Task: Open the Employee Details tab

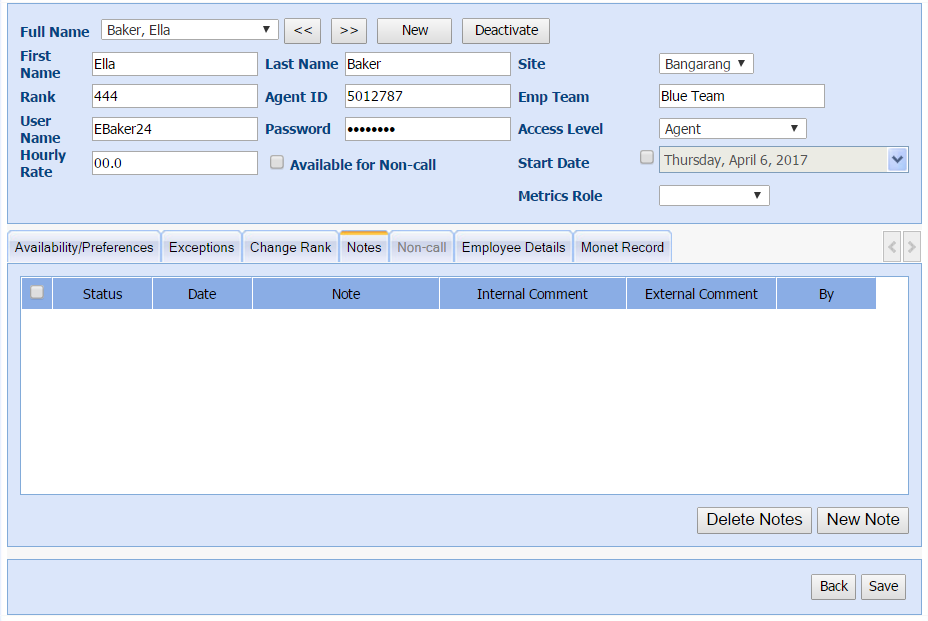Action: point(513,248)
